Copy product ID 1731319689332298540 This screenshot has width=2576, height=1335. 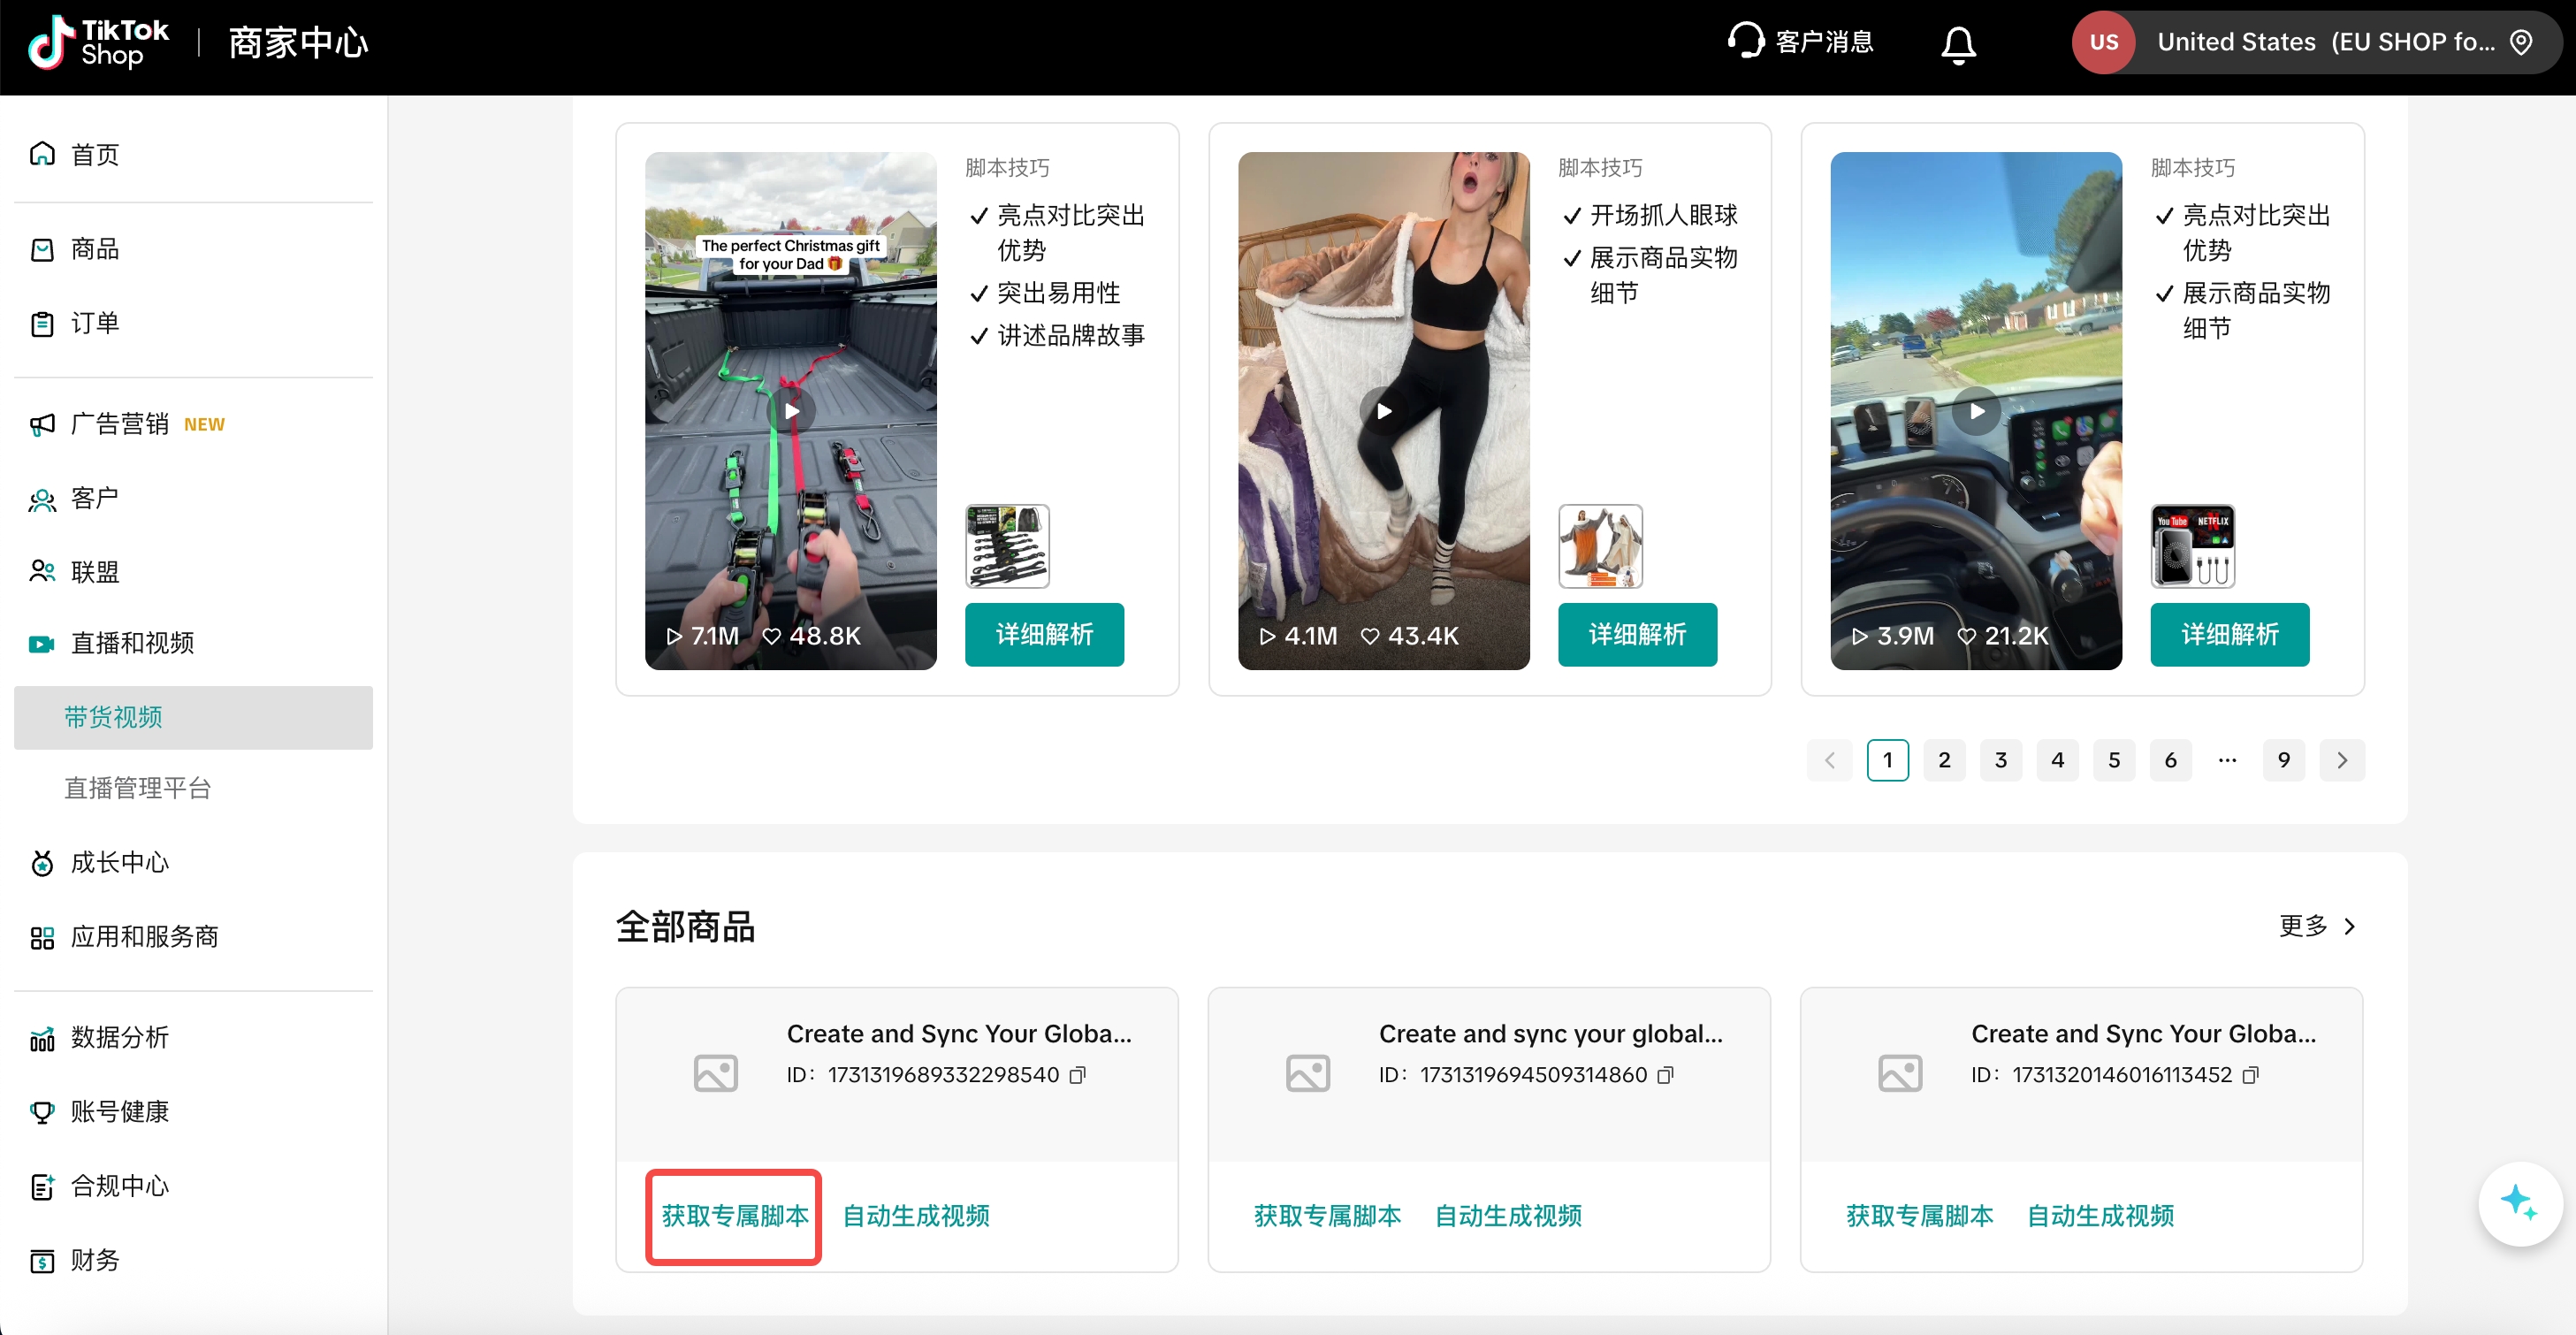[x=1078, y=1075]
